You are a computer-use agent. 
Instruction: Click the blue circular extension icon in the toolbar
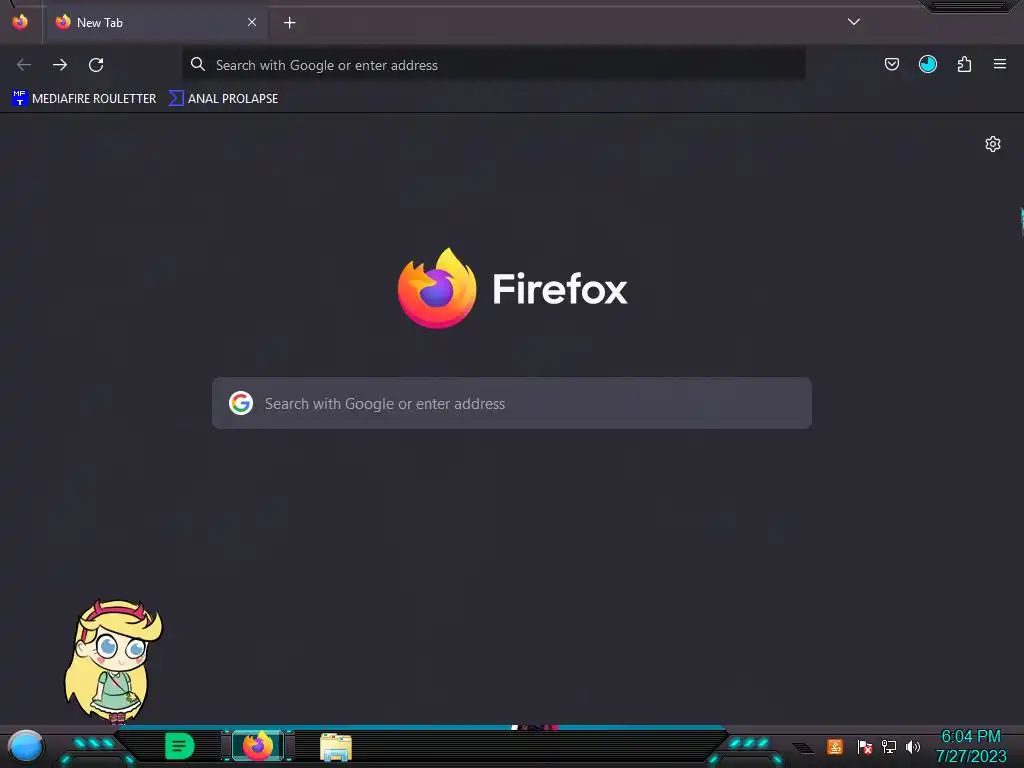click(x=928, y=64)
